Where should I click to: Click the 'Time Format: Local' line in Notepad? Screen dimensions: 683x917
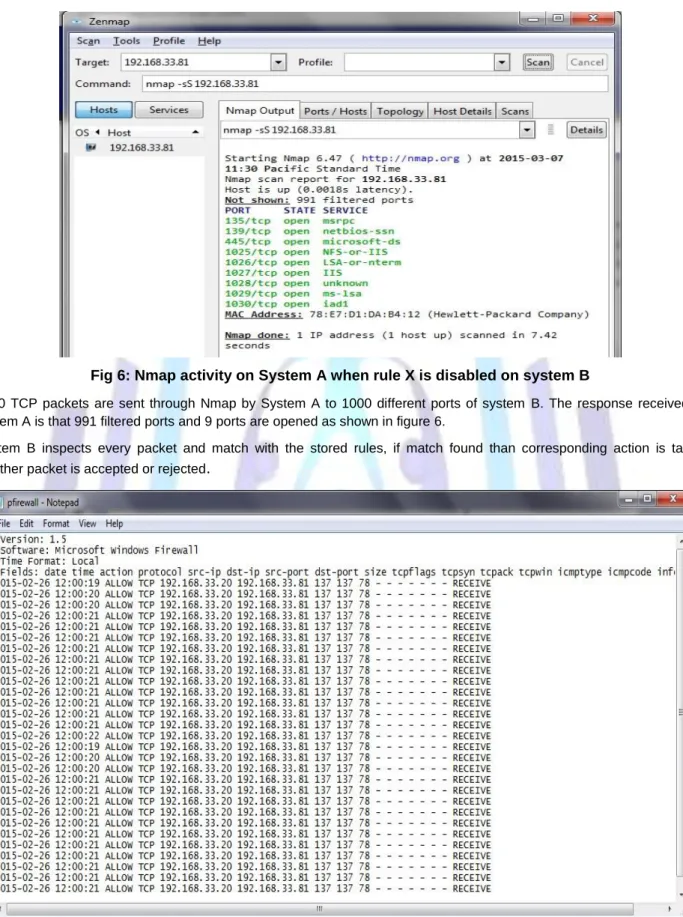[49, 561]
